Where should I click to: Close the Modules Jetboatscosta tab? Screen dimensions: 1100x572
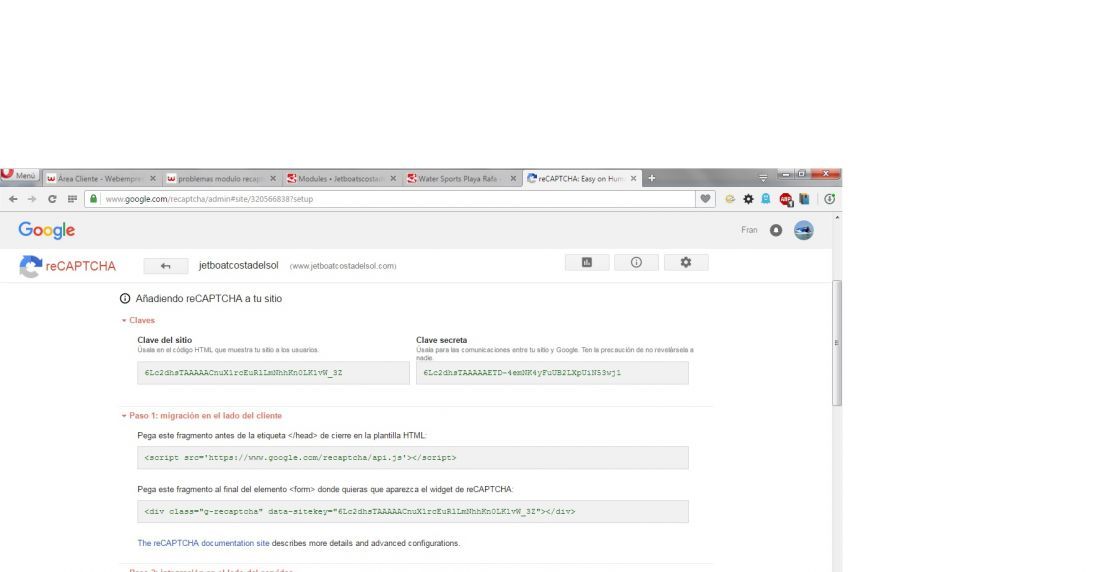(393, 179)
